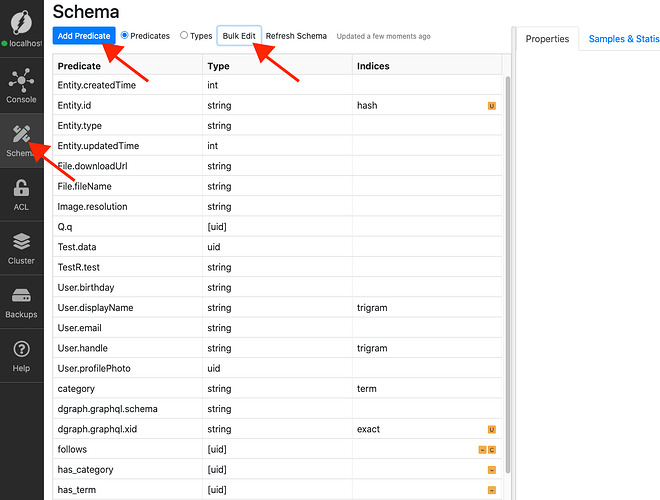The width and height of the screenshot is (660, 500).
Task: Click the upsert badge on Entity.id row
Action: 492,106
